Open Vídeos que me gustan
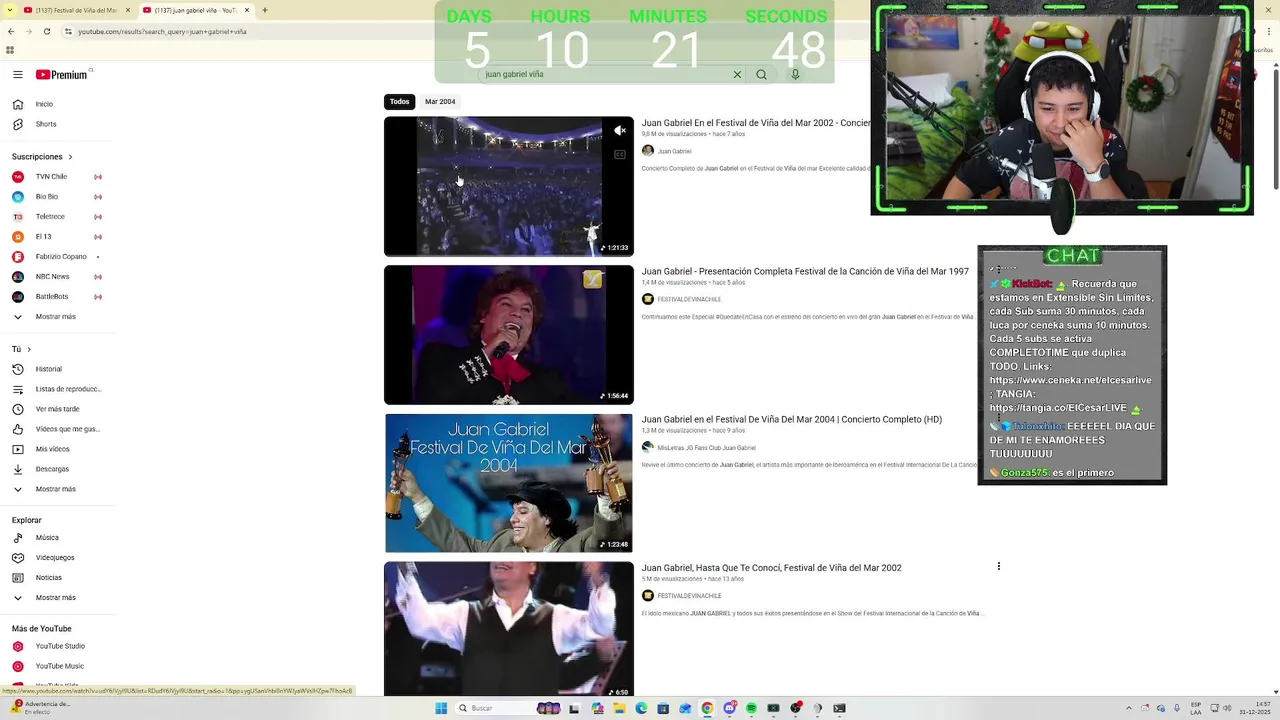The image size is (1280, 720). click(x=67, y=429)
